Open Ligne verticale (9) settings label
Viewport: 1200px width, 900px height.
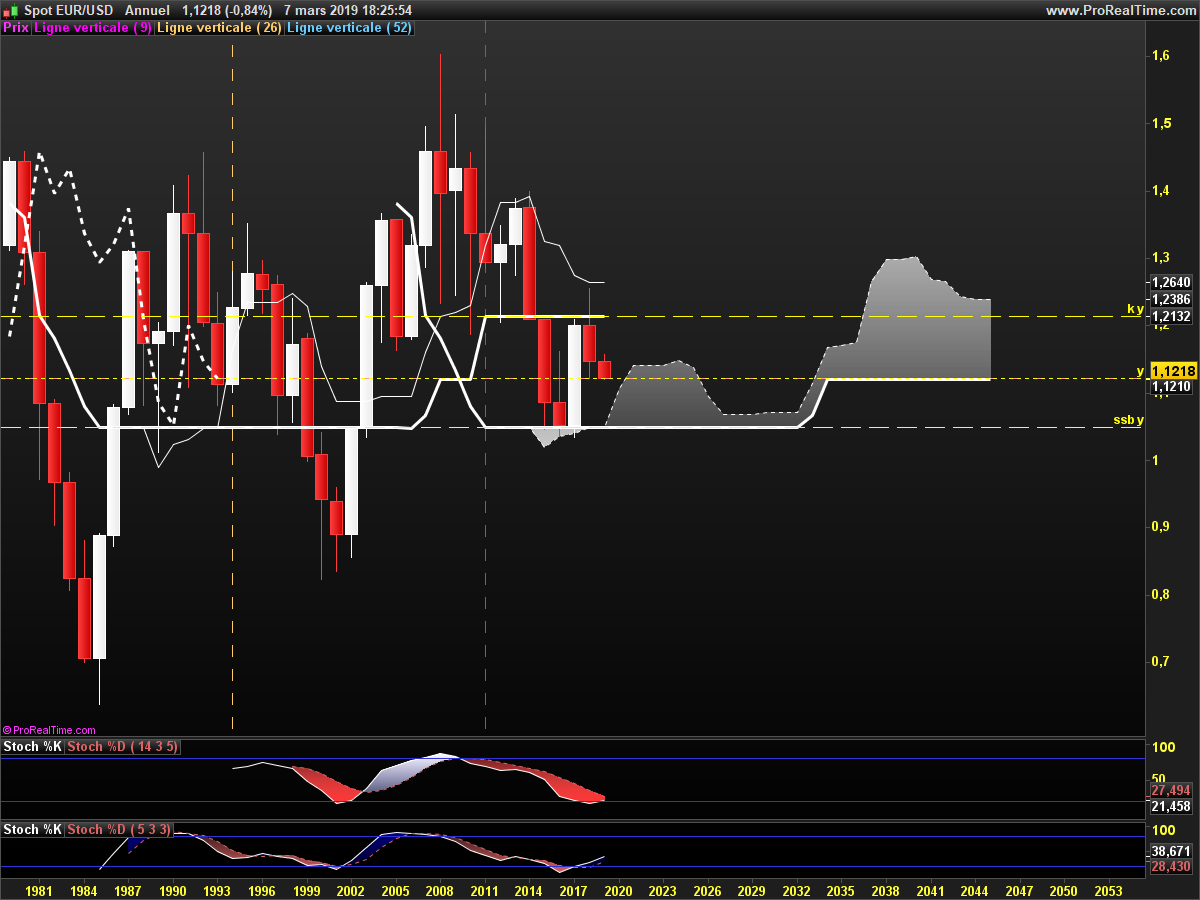pos(93,28)
